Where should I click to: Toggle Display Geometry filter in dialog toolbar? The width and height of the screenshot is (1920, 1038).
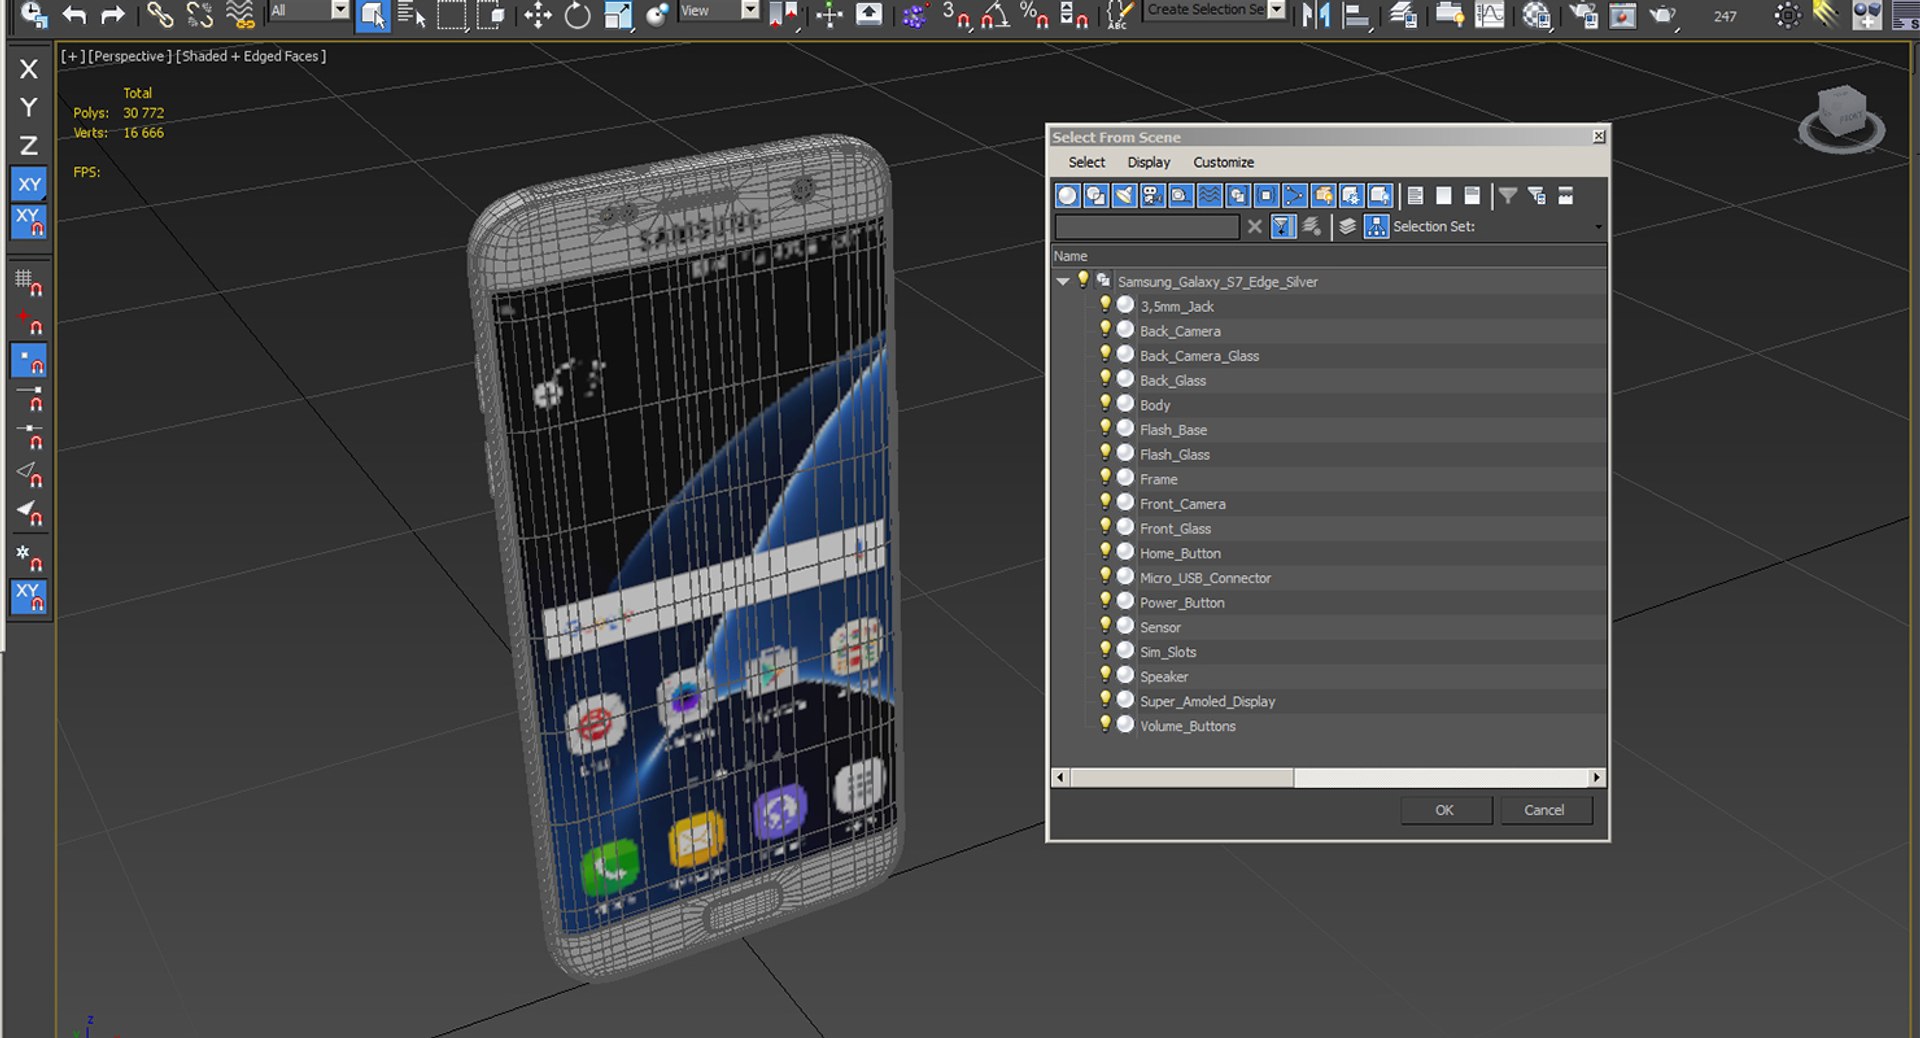1067,196
